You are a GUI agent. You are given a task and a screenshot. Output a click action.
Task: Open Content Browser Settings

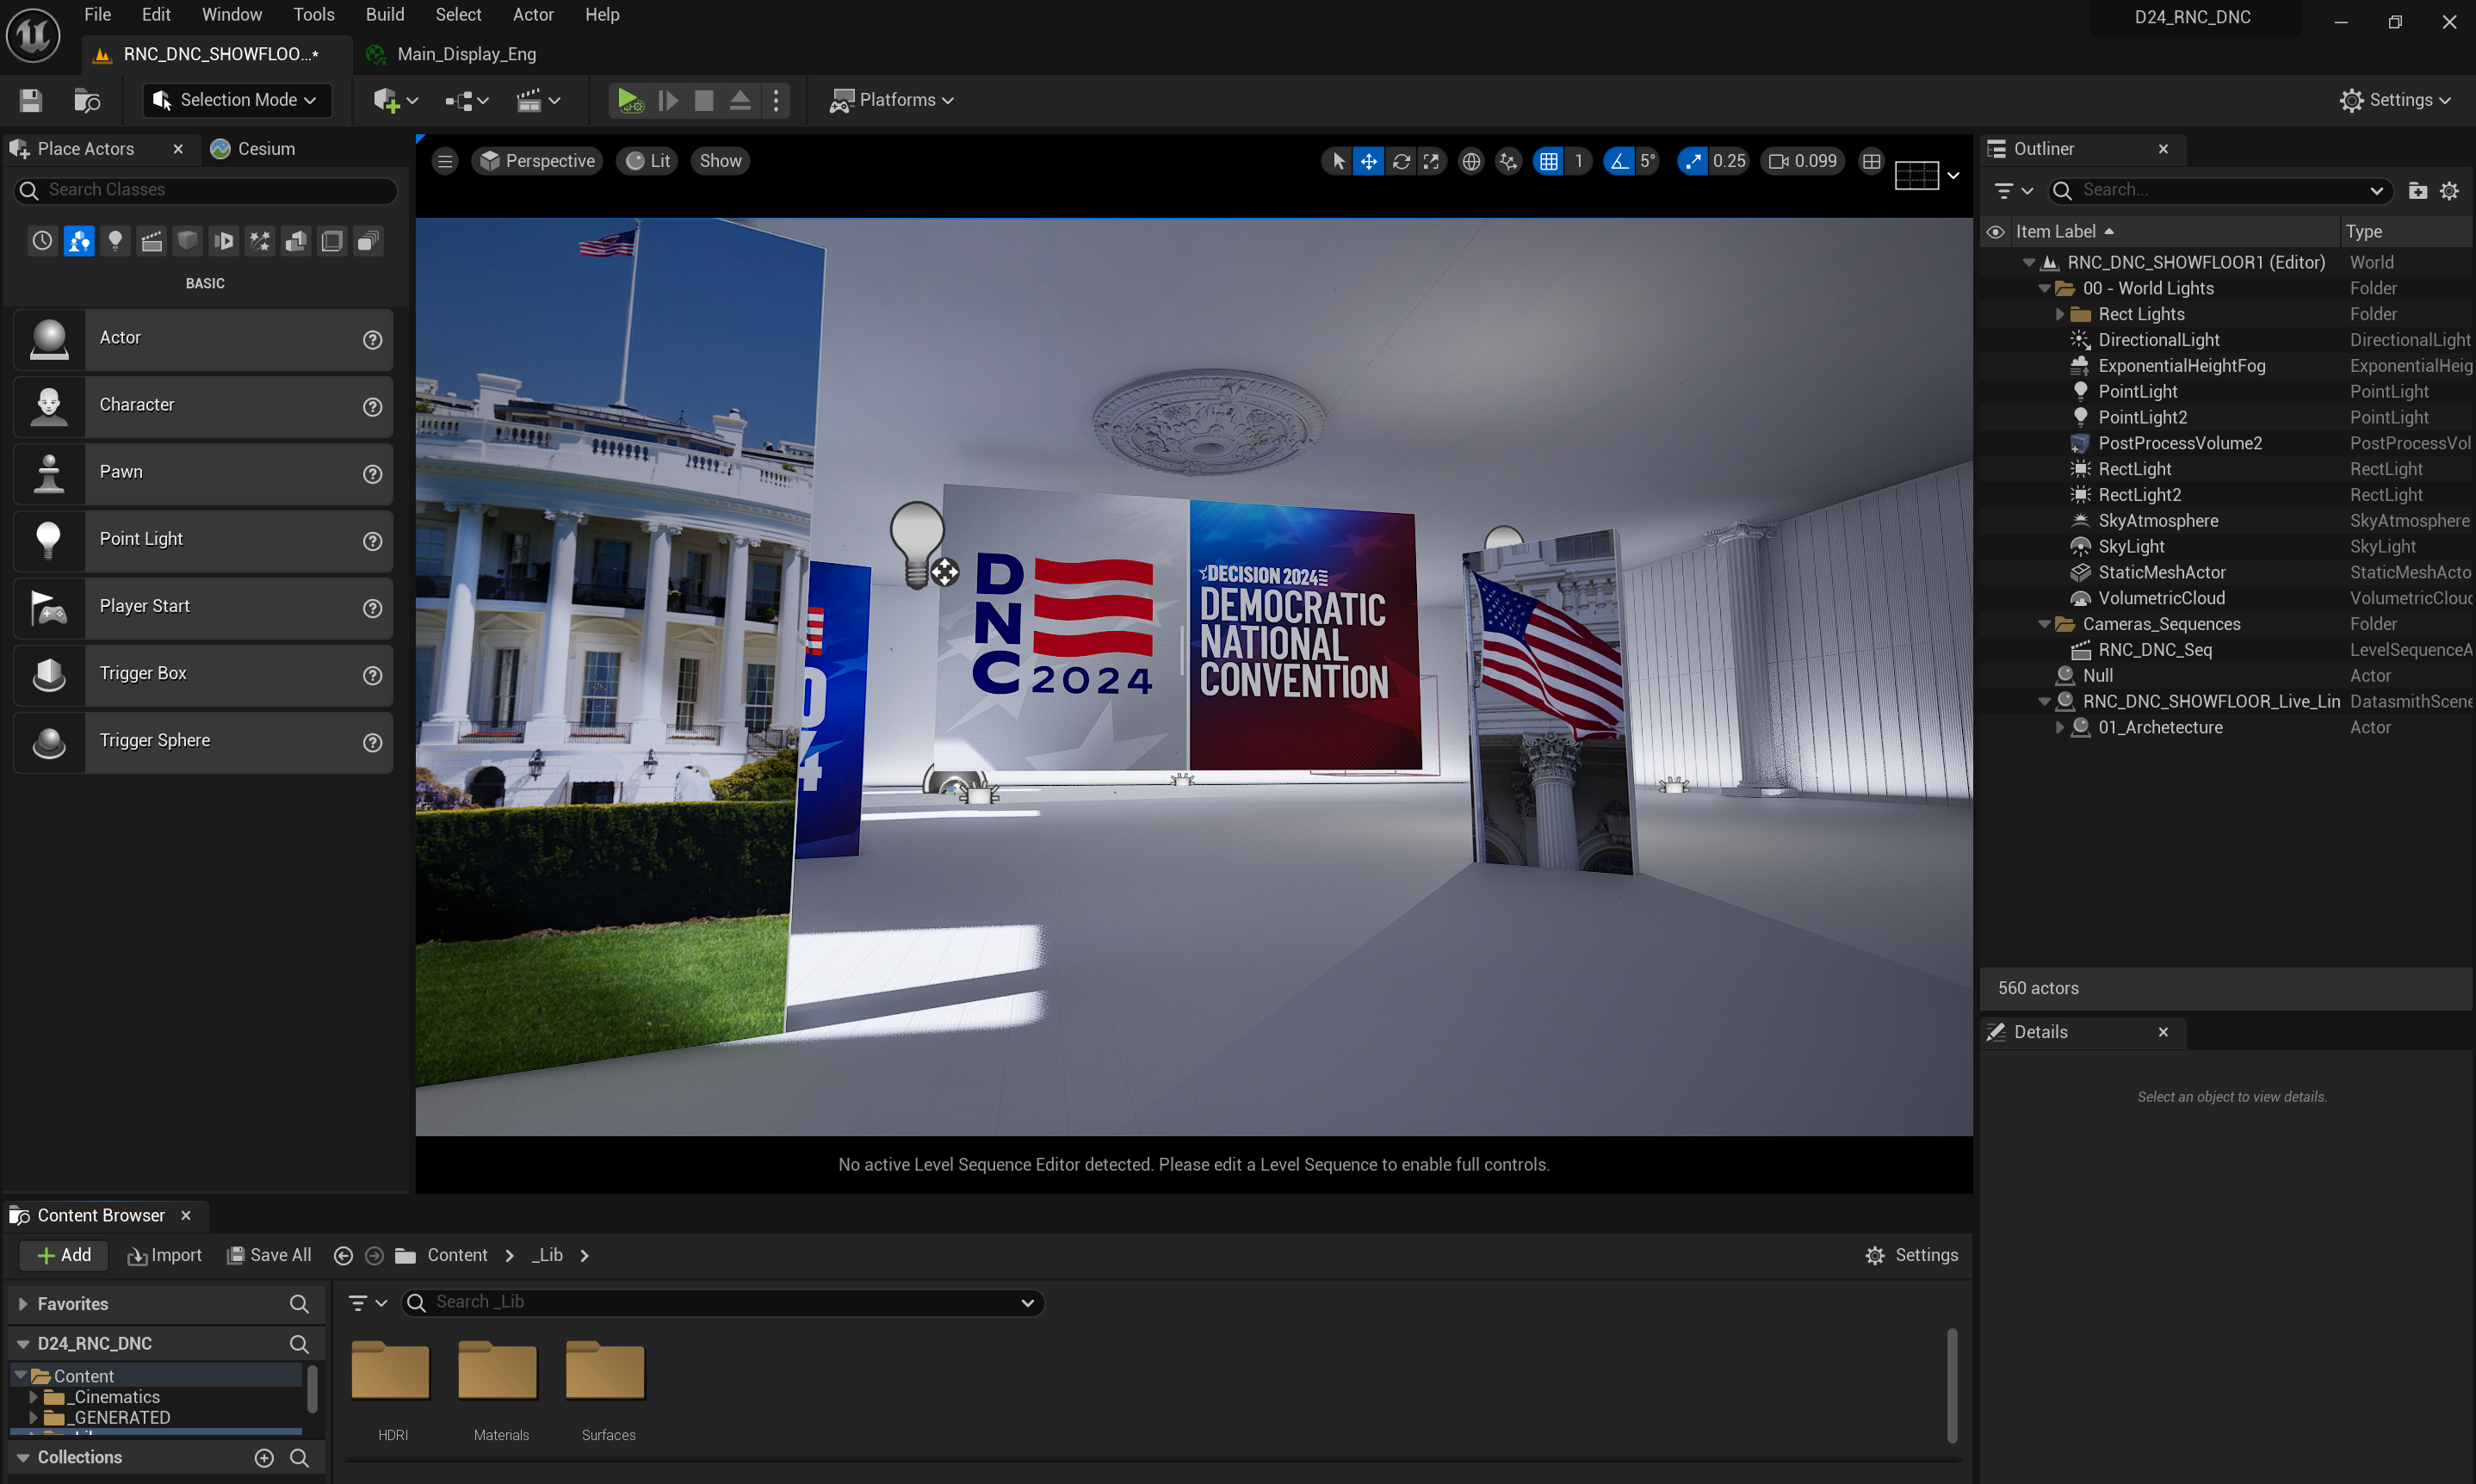[x=1911, y=1255]
